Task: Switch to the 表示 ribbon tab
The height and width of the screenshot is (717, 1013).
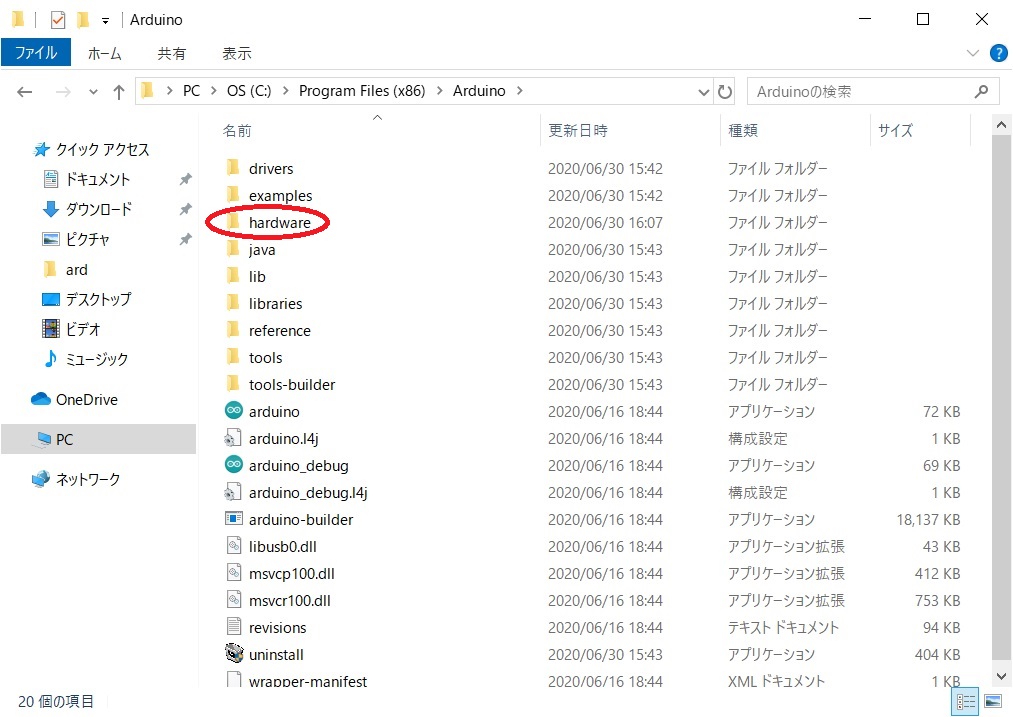Action: (237, 53)
